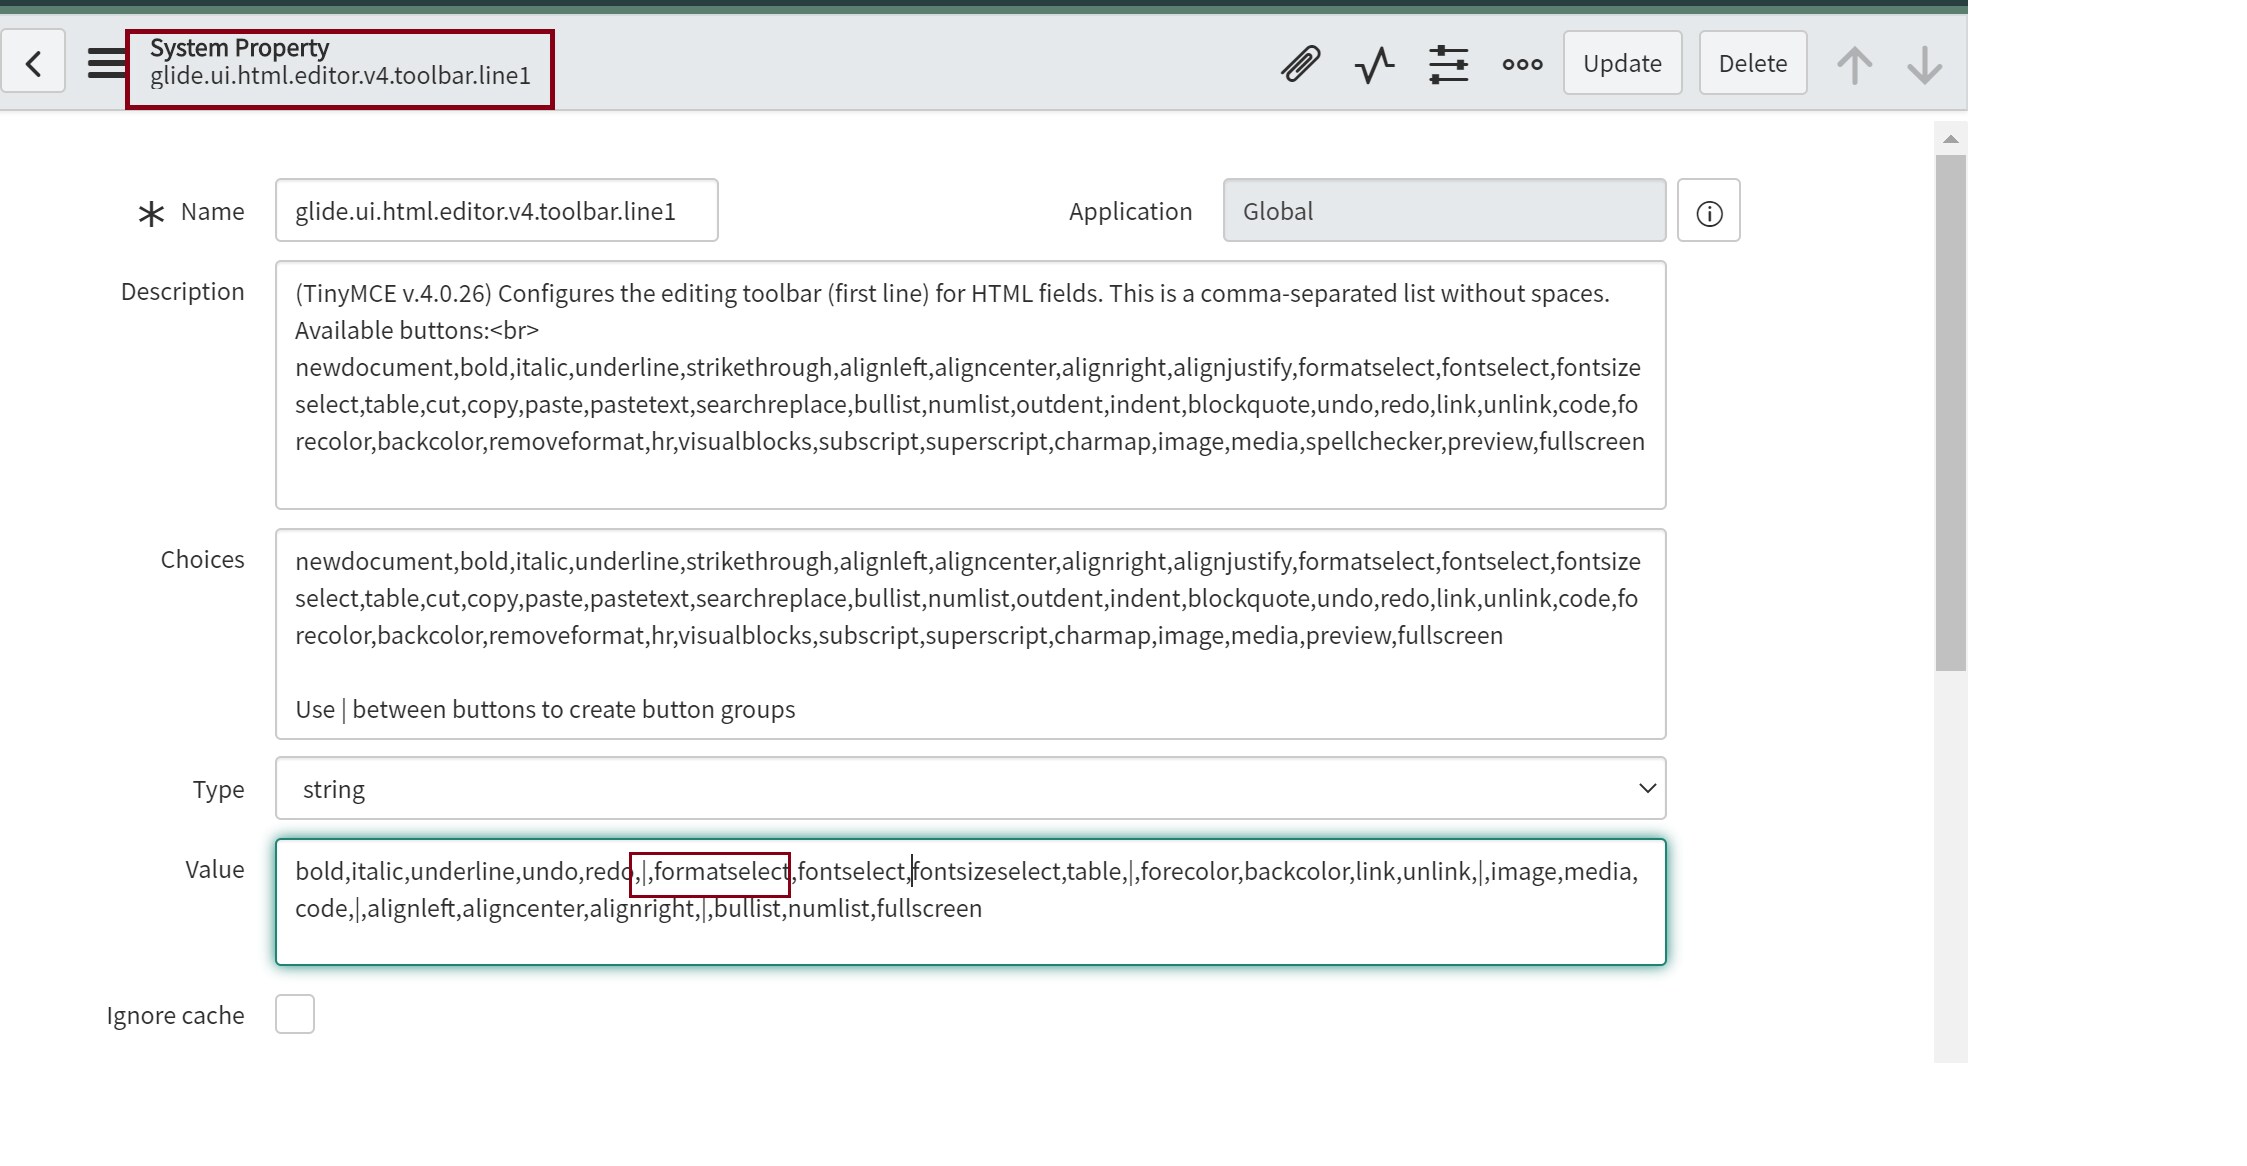Open the activity stream pulse icon
This screenshot has width=2247, height=1166.
coord(1374,64)
